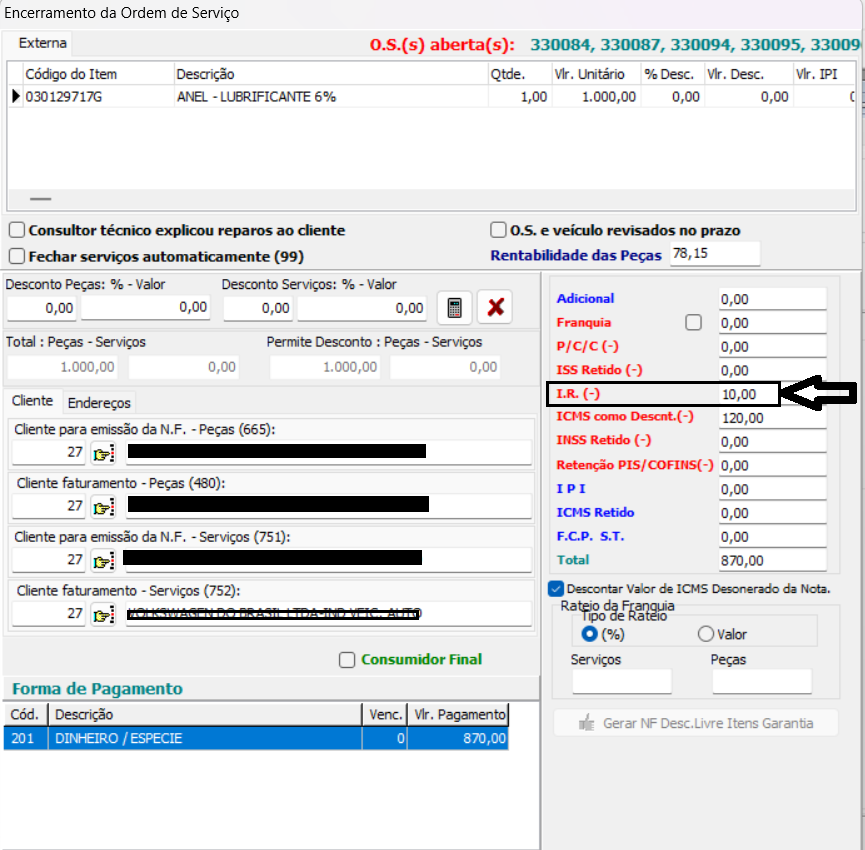Click the Vlr. IPI column header

pos(824,74)
